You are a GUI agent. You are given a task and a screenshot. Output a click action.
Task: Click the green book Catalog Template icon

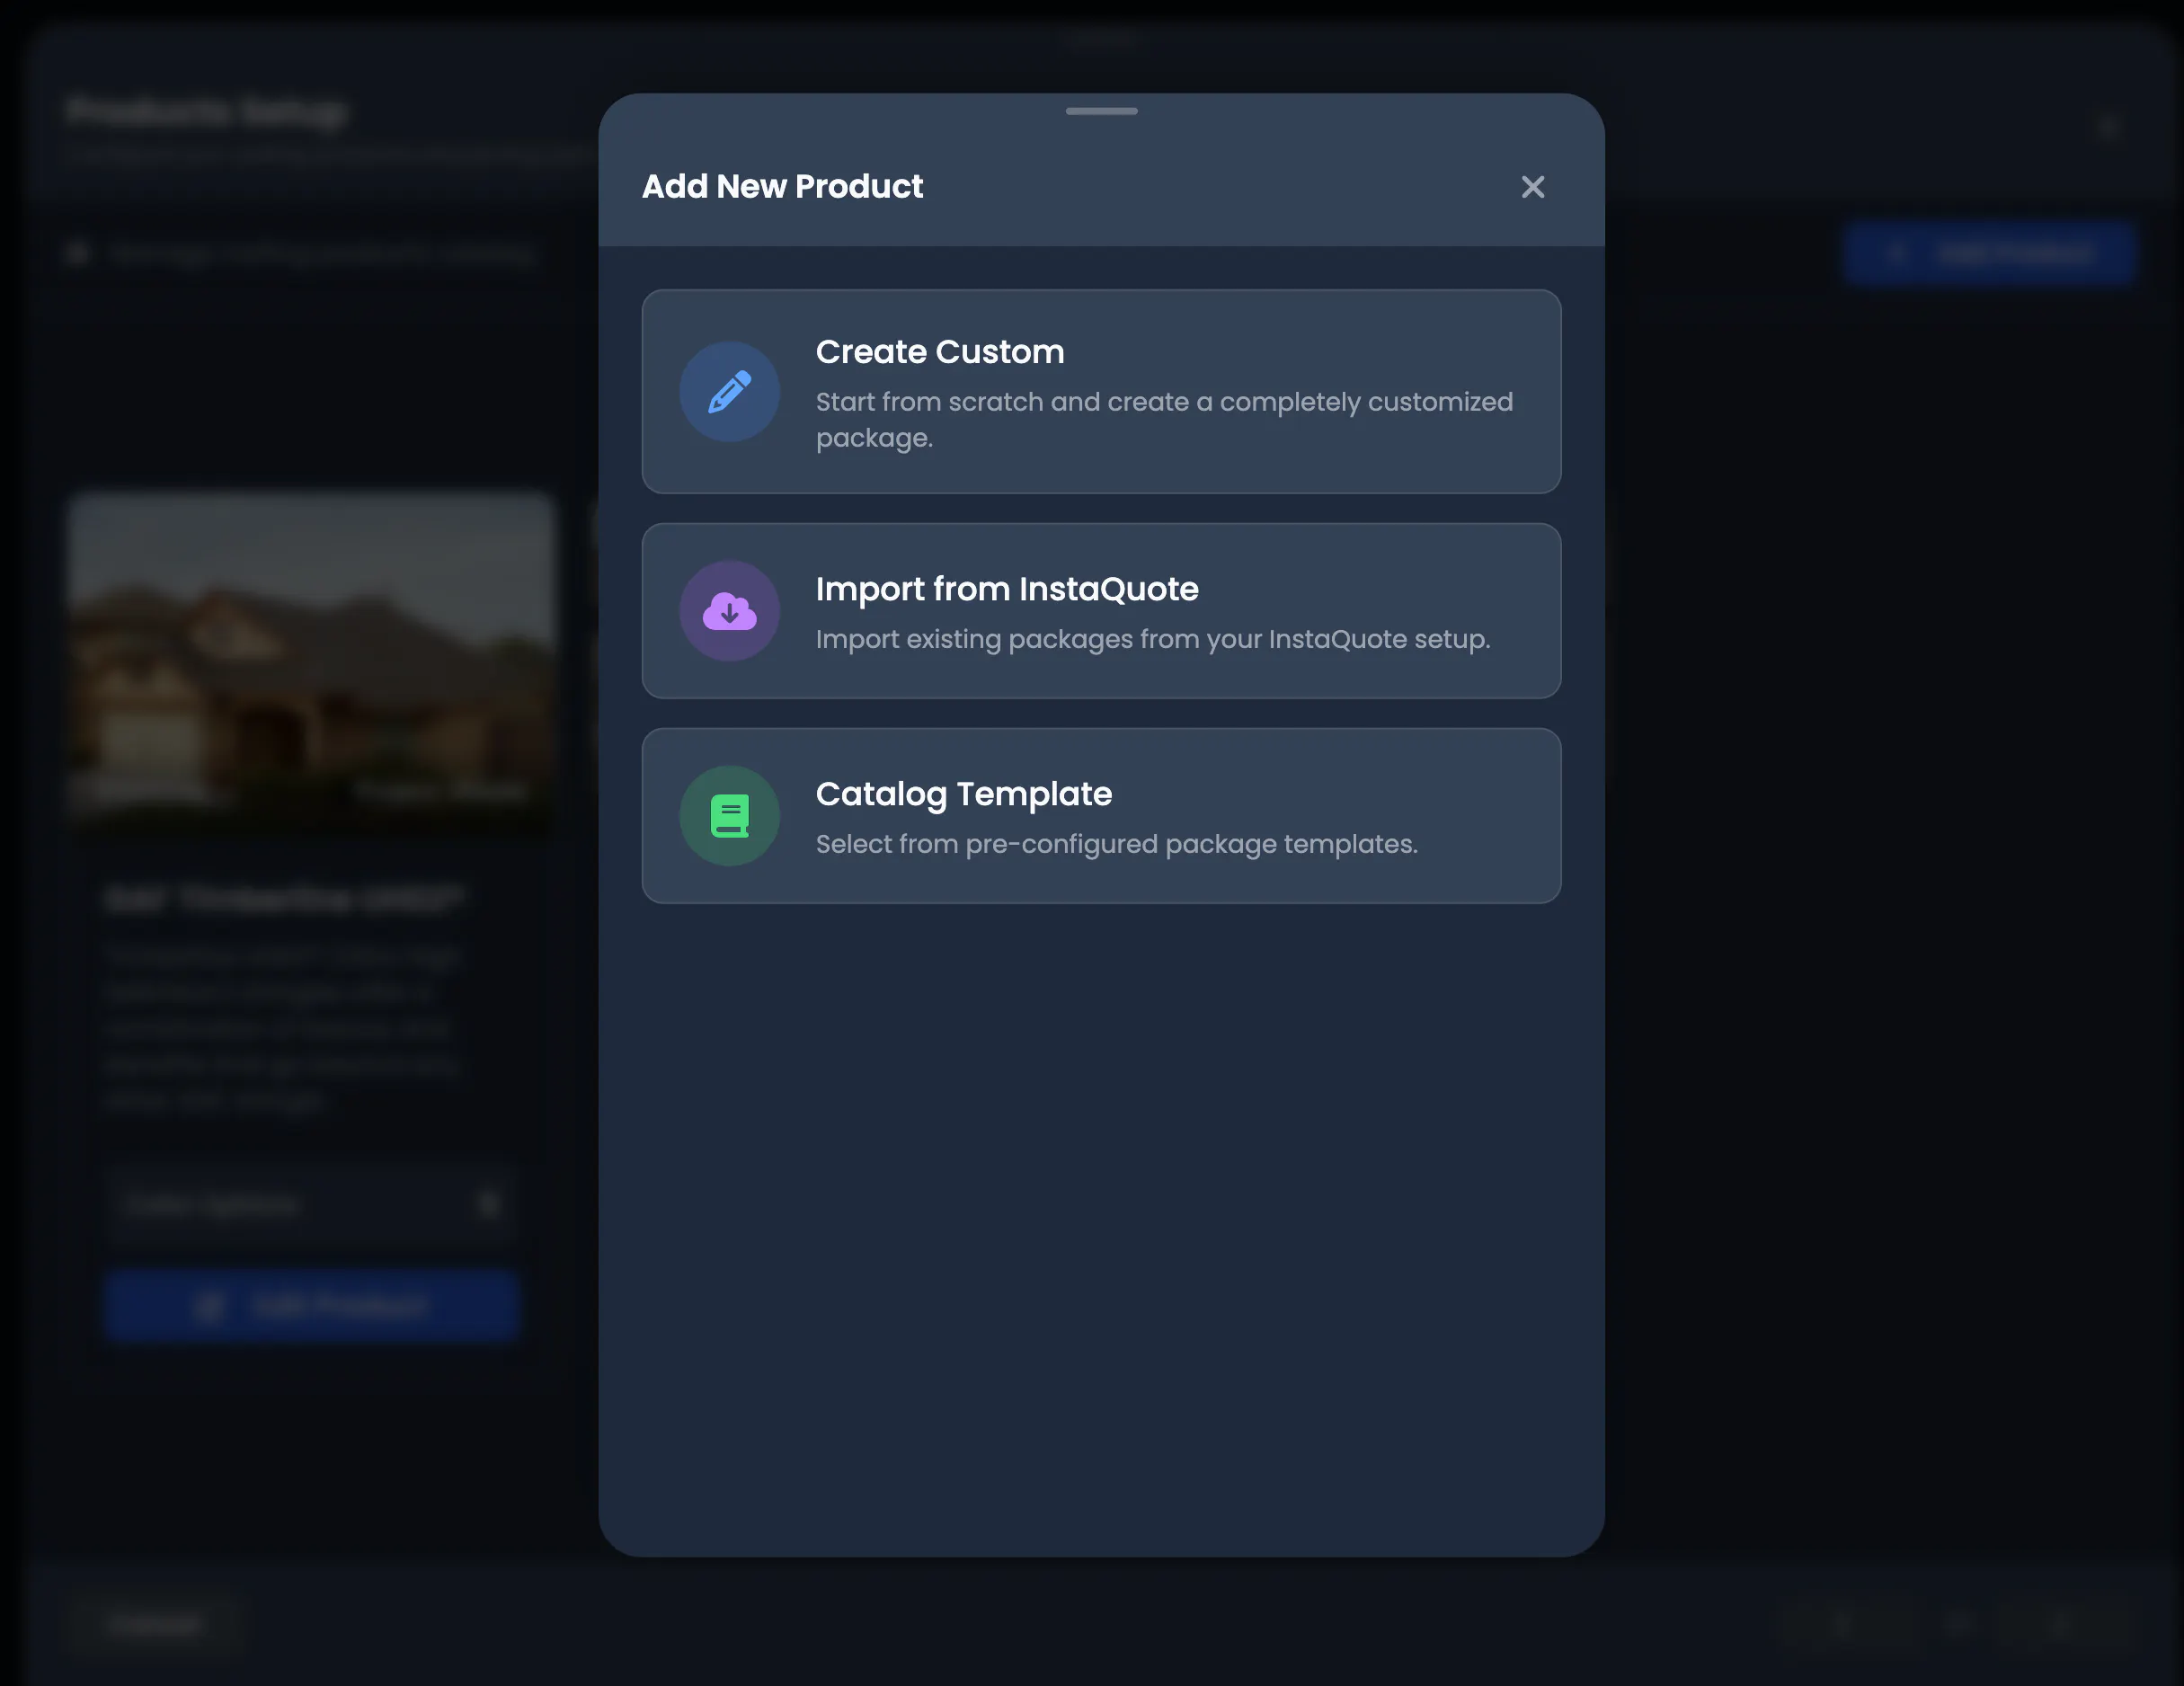(x=729, y=816)
